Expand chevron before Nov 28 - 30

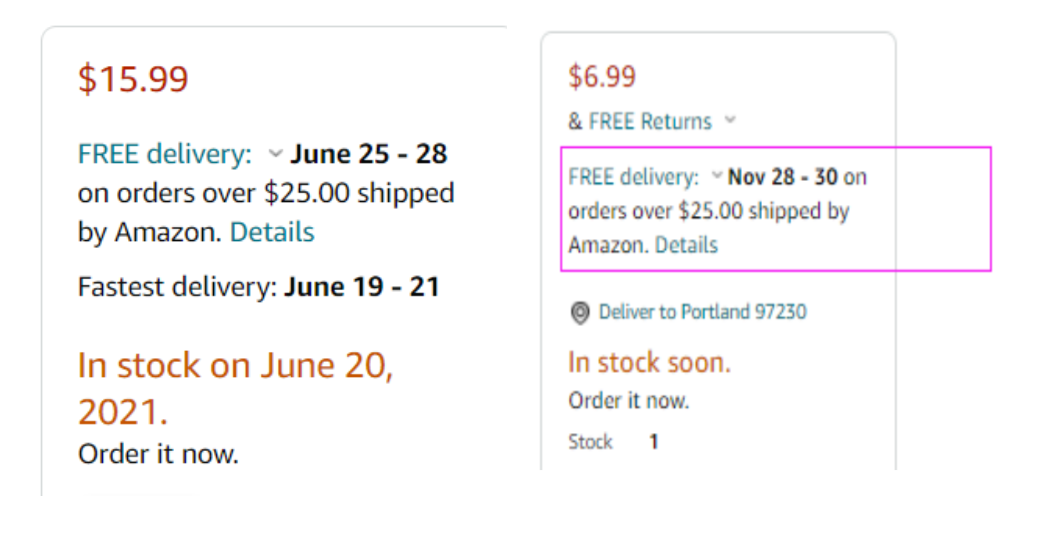click(716, 177)
